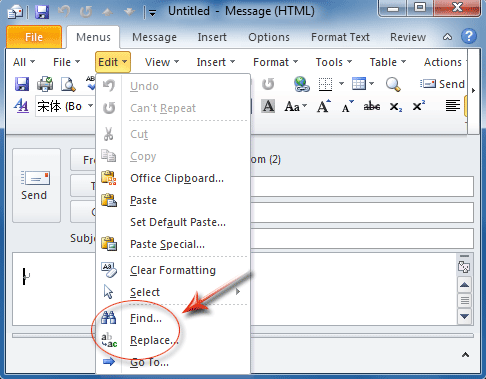
Task: Click the toolbar Send envelope button
Action: (443, 84)
